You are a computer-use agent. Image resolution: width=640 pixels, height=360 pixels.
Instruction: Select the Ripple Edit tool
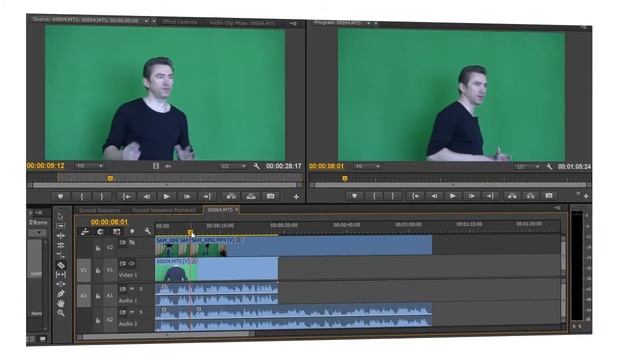[x=60, y=236]
